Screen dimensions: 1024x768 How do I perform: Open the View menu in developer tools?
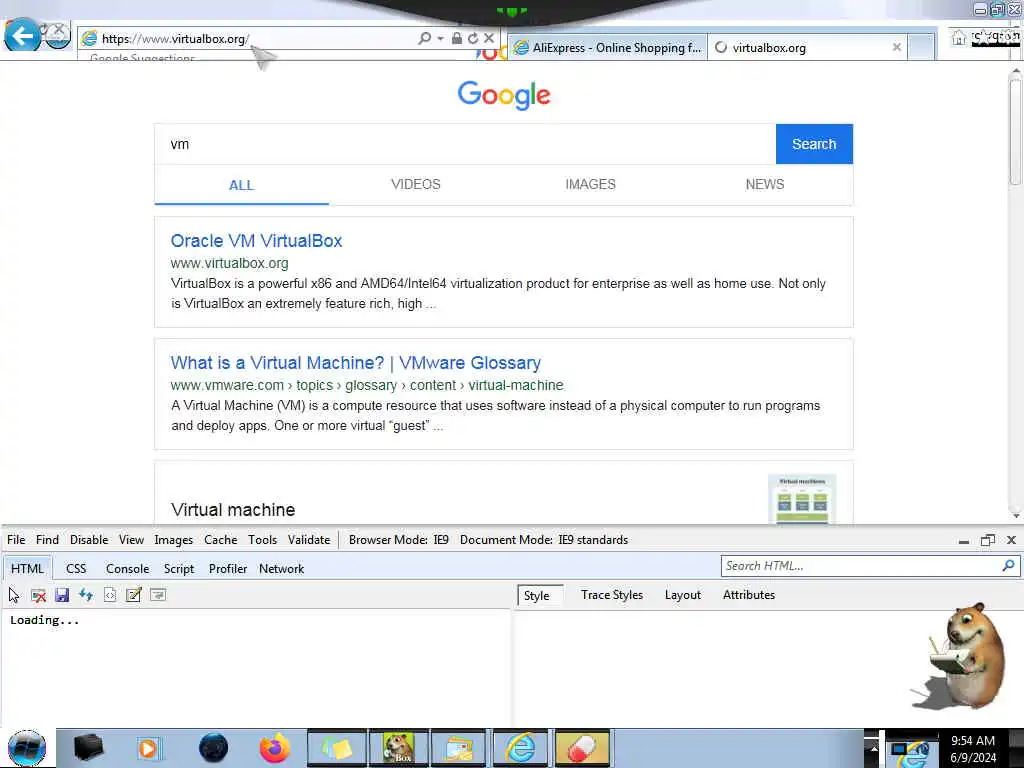pos(131,540)
